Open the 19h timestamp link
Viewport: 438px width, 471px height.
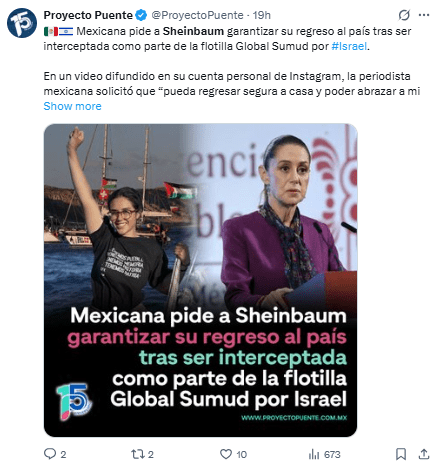[x=261, y=15]
